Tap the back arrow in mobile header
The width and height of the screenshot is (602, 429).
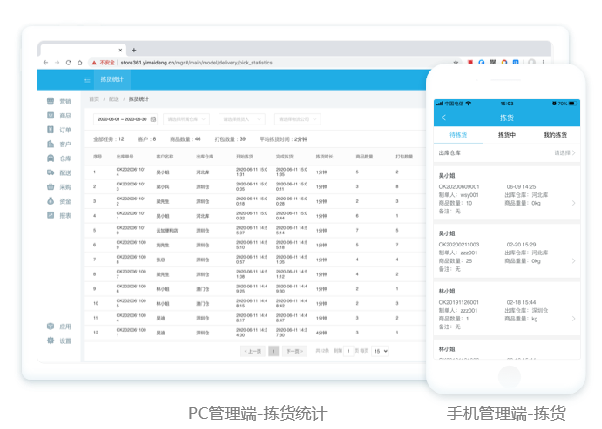pos(443,118)
